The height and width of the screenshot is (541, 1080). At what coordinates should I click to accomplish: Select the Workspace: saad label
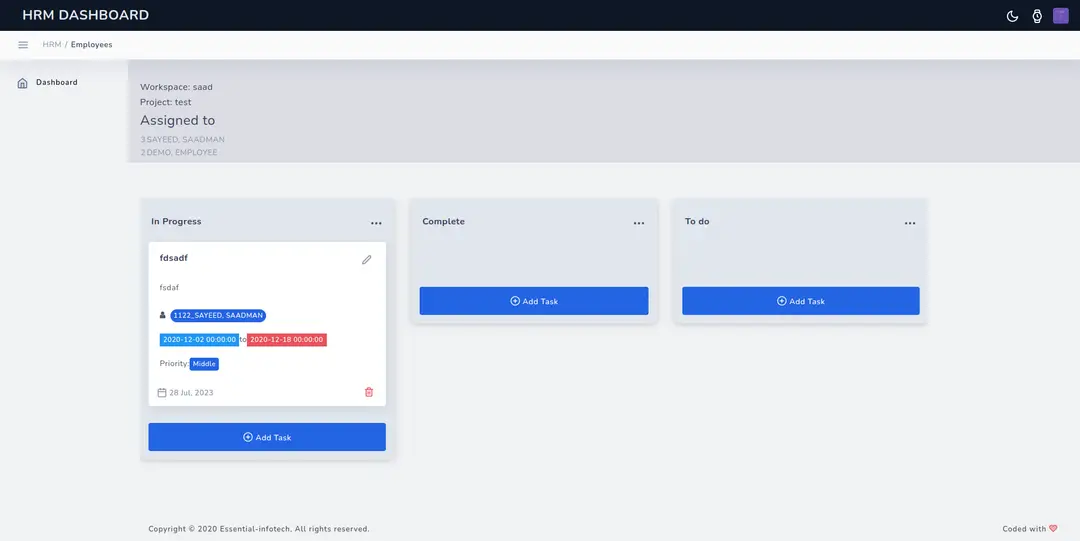pos(176,88)
